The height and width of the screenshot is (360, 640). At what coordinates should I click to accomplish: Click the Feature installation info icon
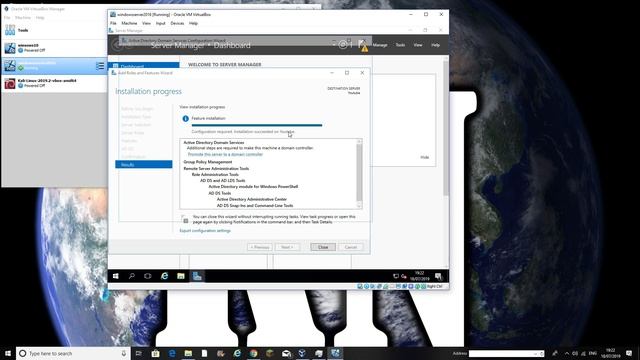click(185, 118)
